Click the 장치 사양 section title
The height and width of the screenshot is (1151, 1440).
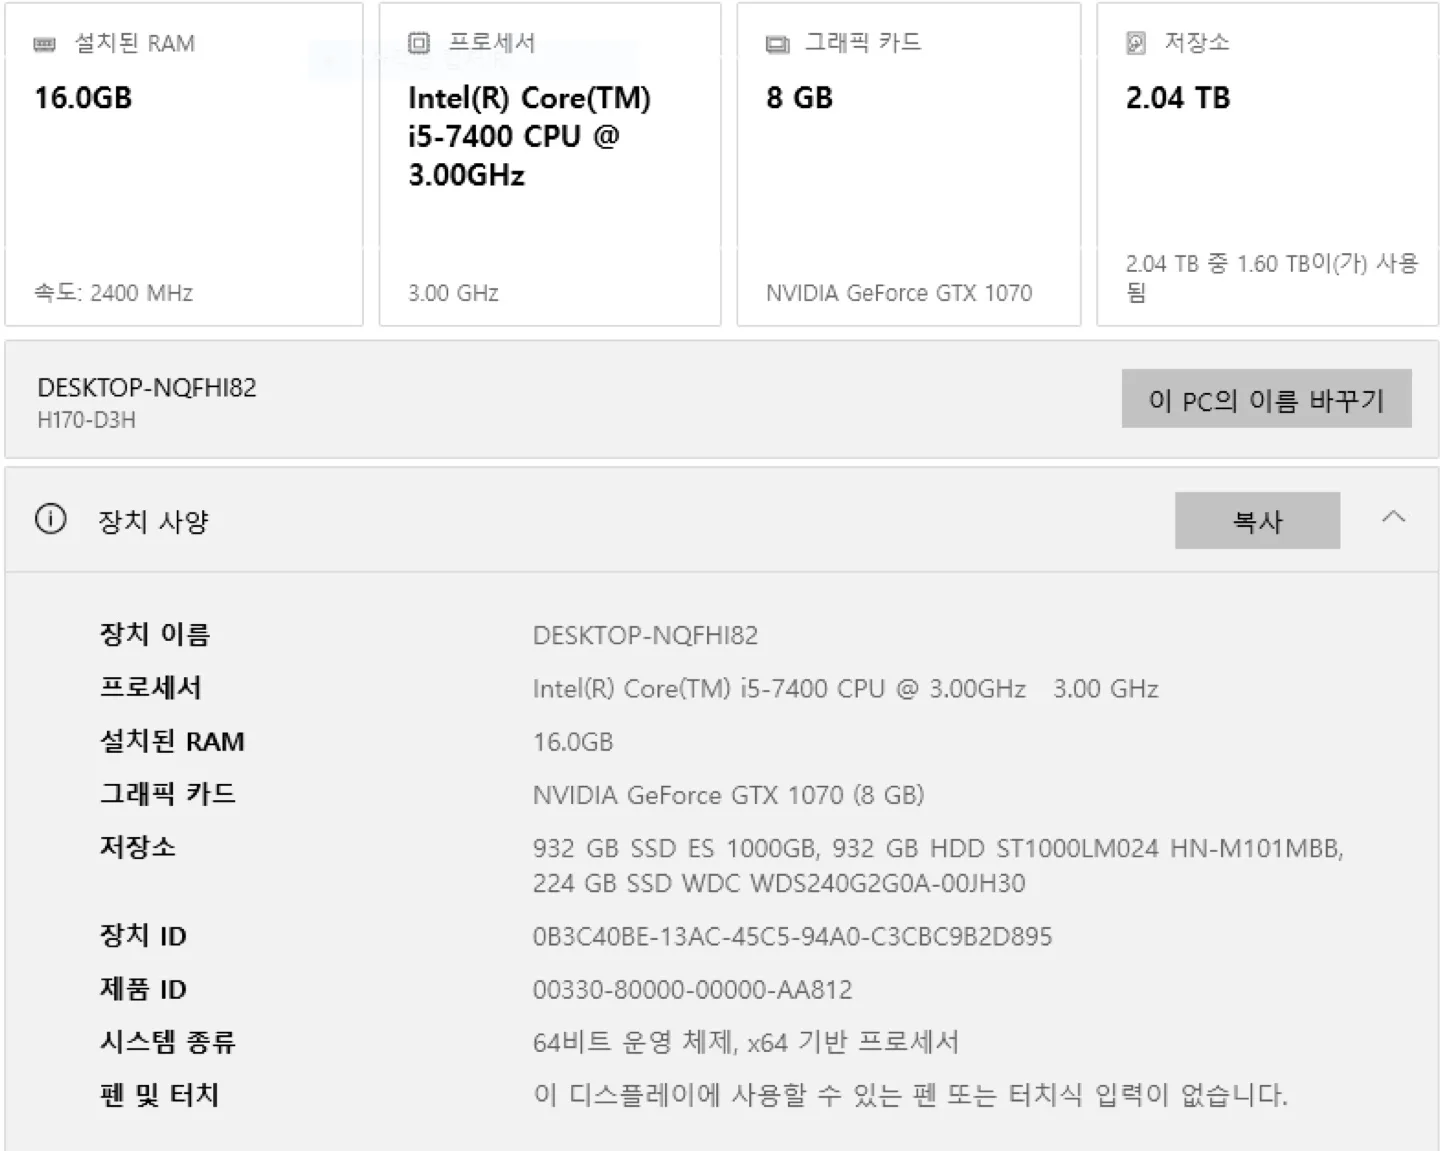click(153, 521)
